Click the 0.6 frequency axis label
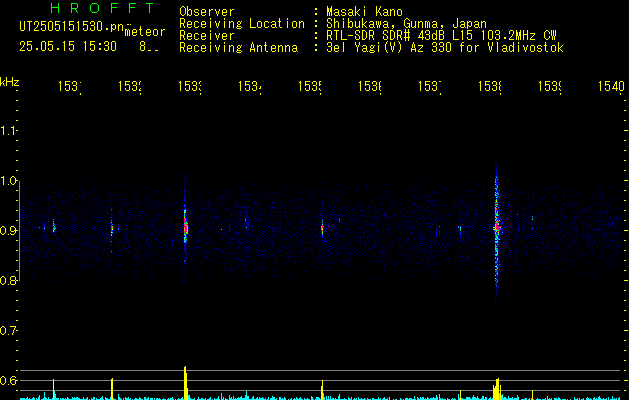The width and height of the screenshot is (629, 400). click(8, 380)
